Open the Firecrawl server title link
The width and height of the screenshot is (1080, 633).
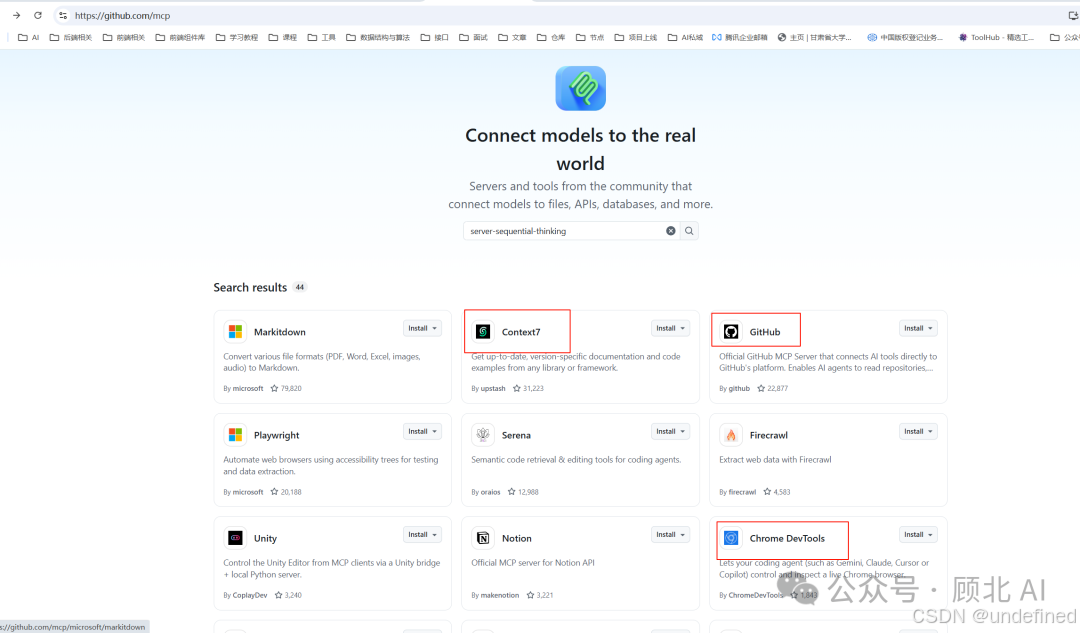coord(768,435)
